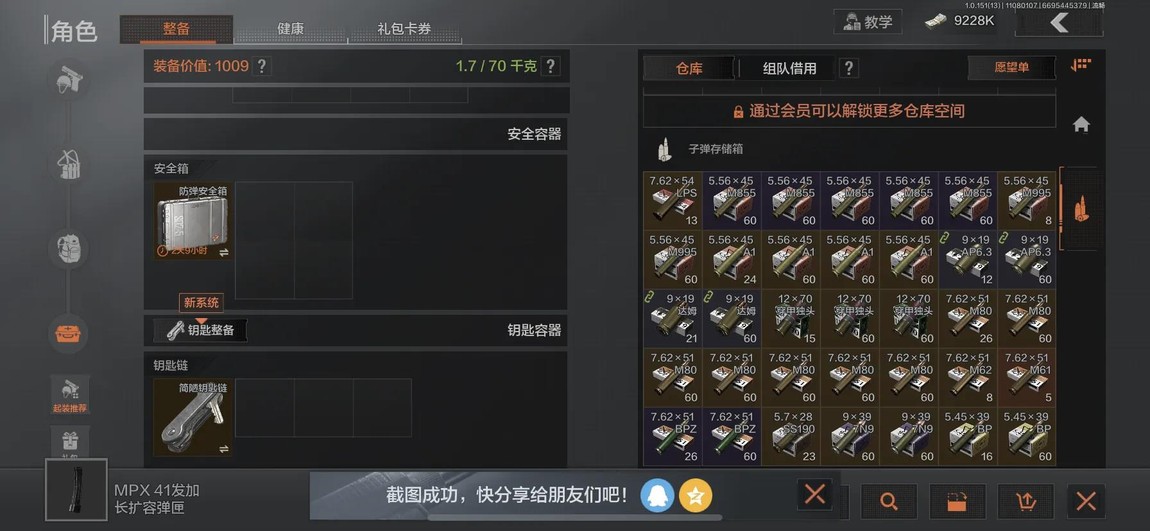Open the weapons and helmet sidebar icon
The height and width of the screenshot is (531, 1150).
pyautogui.click(x=69, y=78)
